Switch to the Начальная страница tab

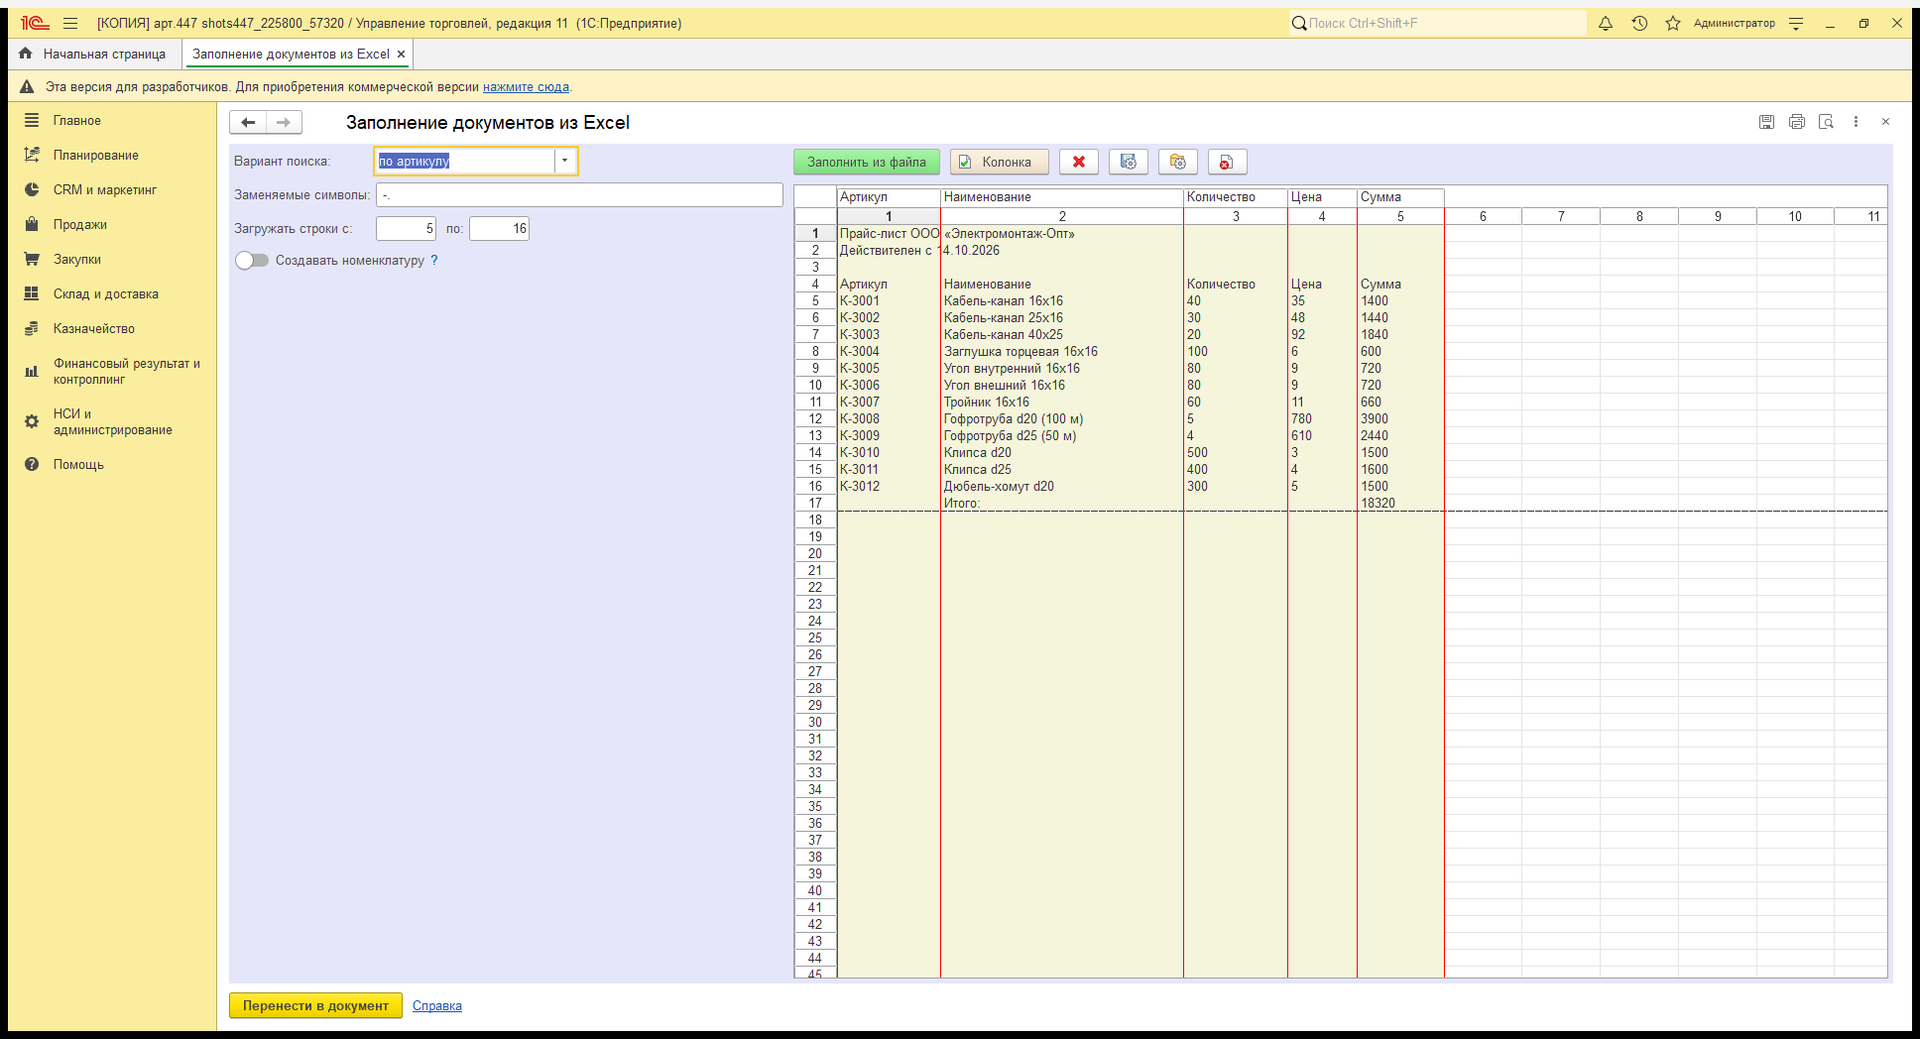pos(94,54)
